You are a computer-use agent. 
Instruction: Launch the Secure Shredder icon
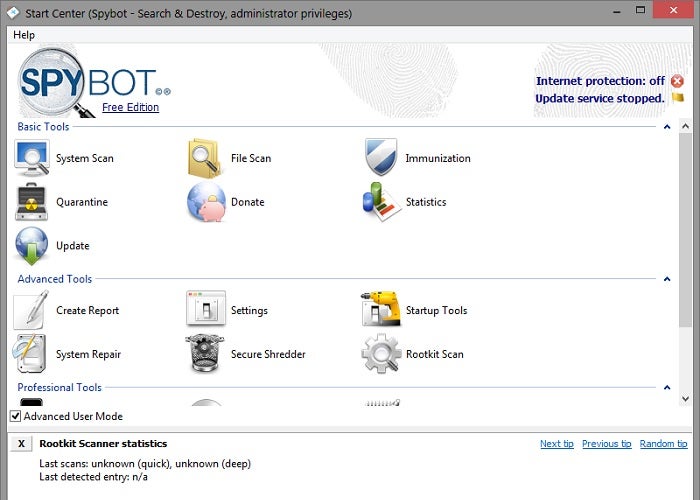pyautogui.click(x=206, y=354)
